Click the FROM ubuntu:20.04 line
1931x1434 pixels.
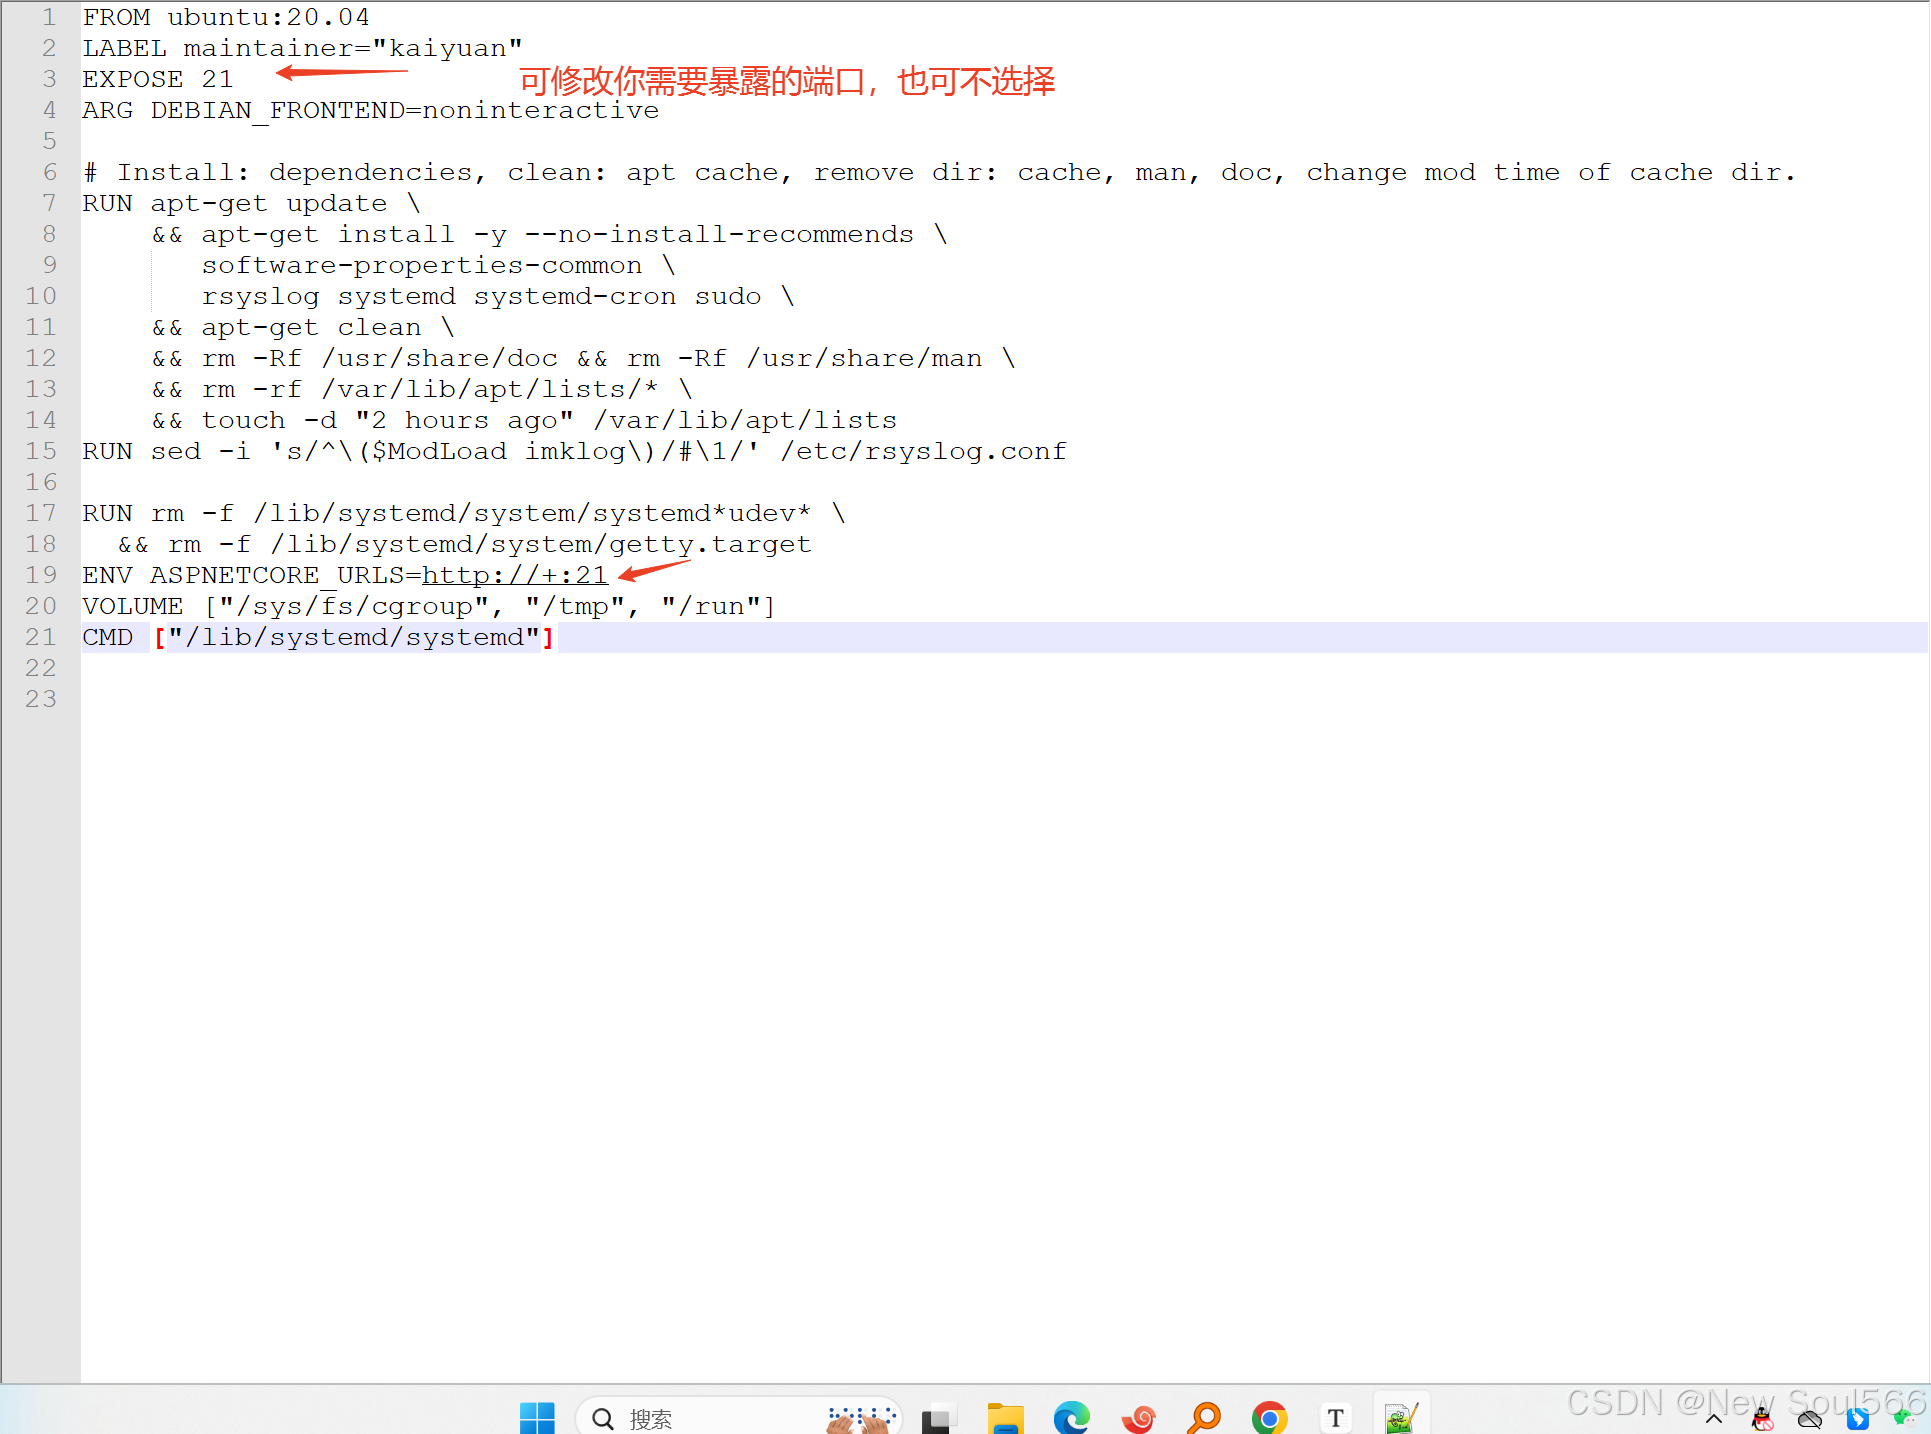[226, 17]
